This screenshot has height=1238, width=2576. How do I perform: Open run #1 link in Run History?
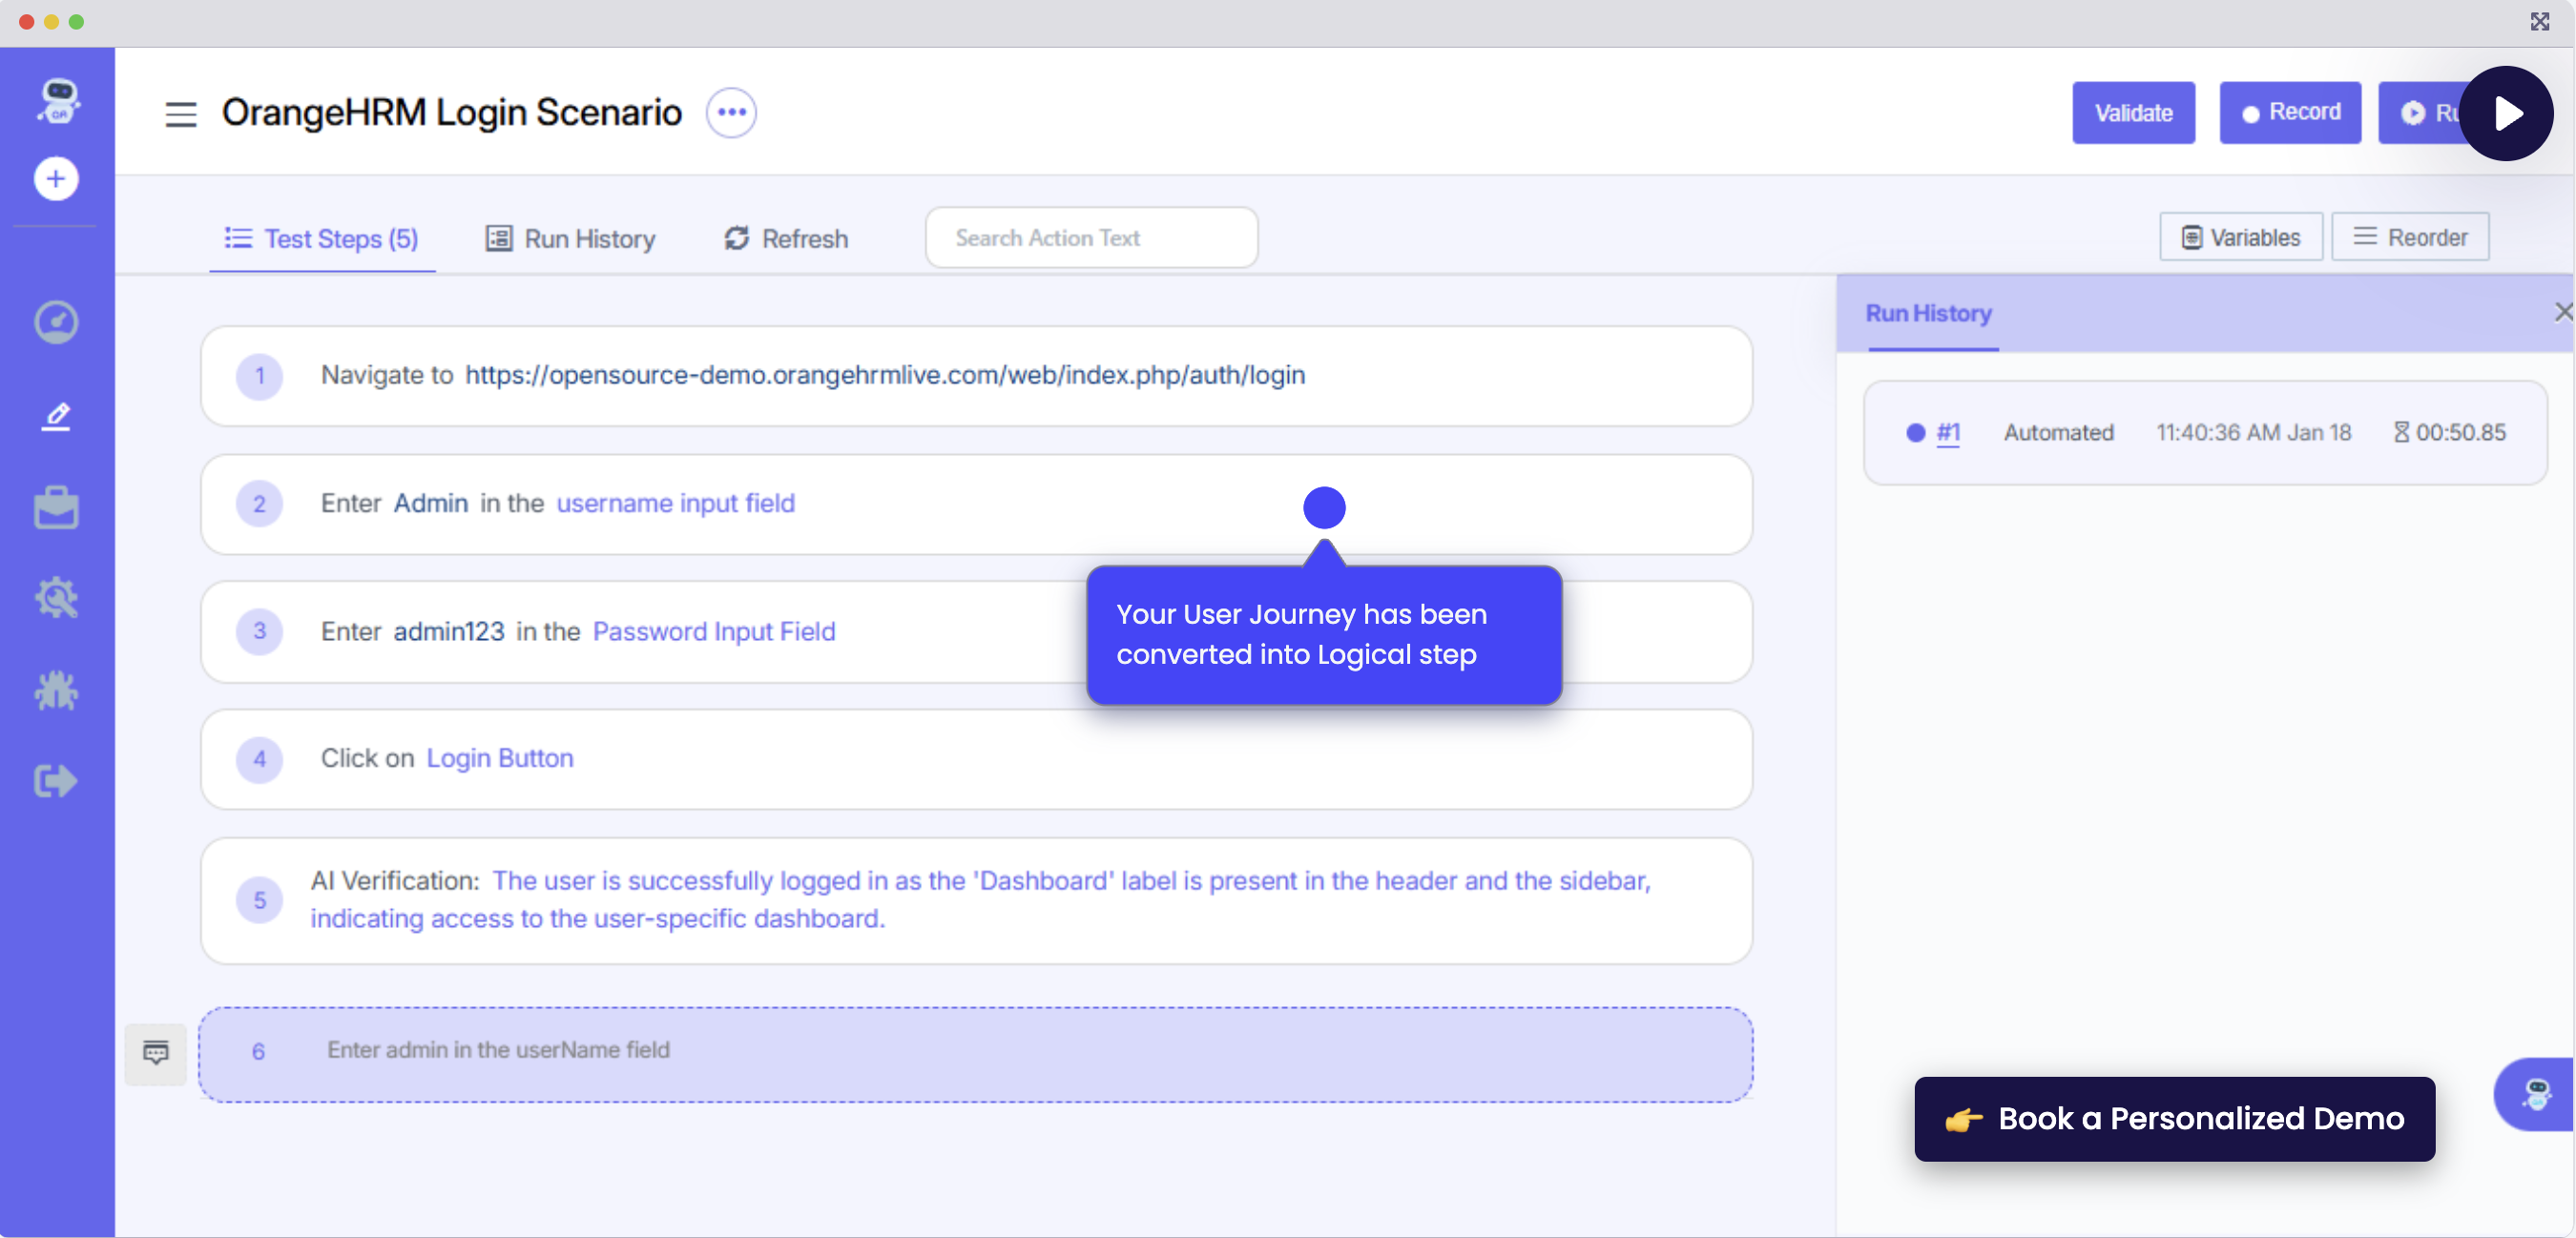[1947, 432]
